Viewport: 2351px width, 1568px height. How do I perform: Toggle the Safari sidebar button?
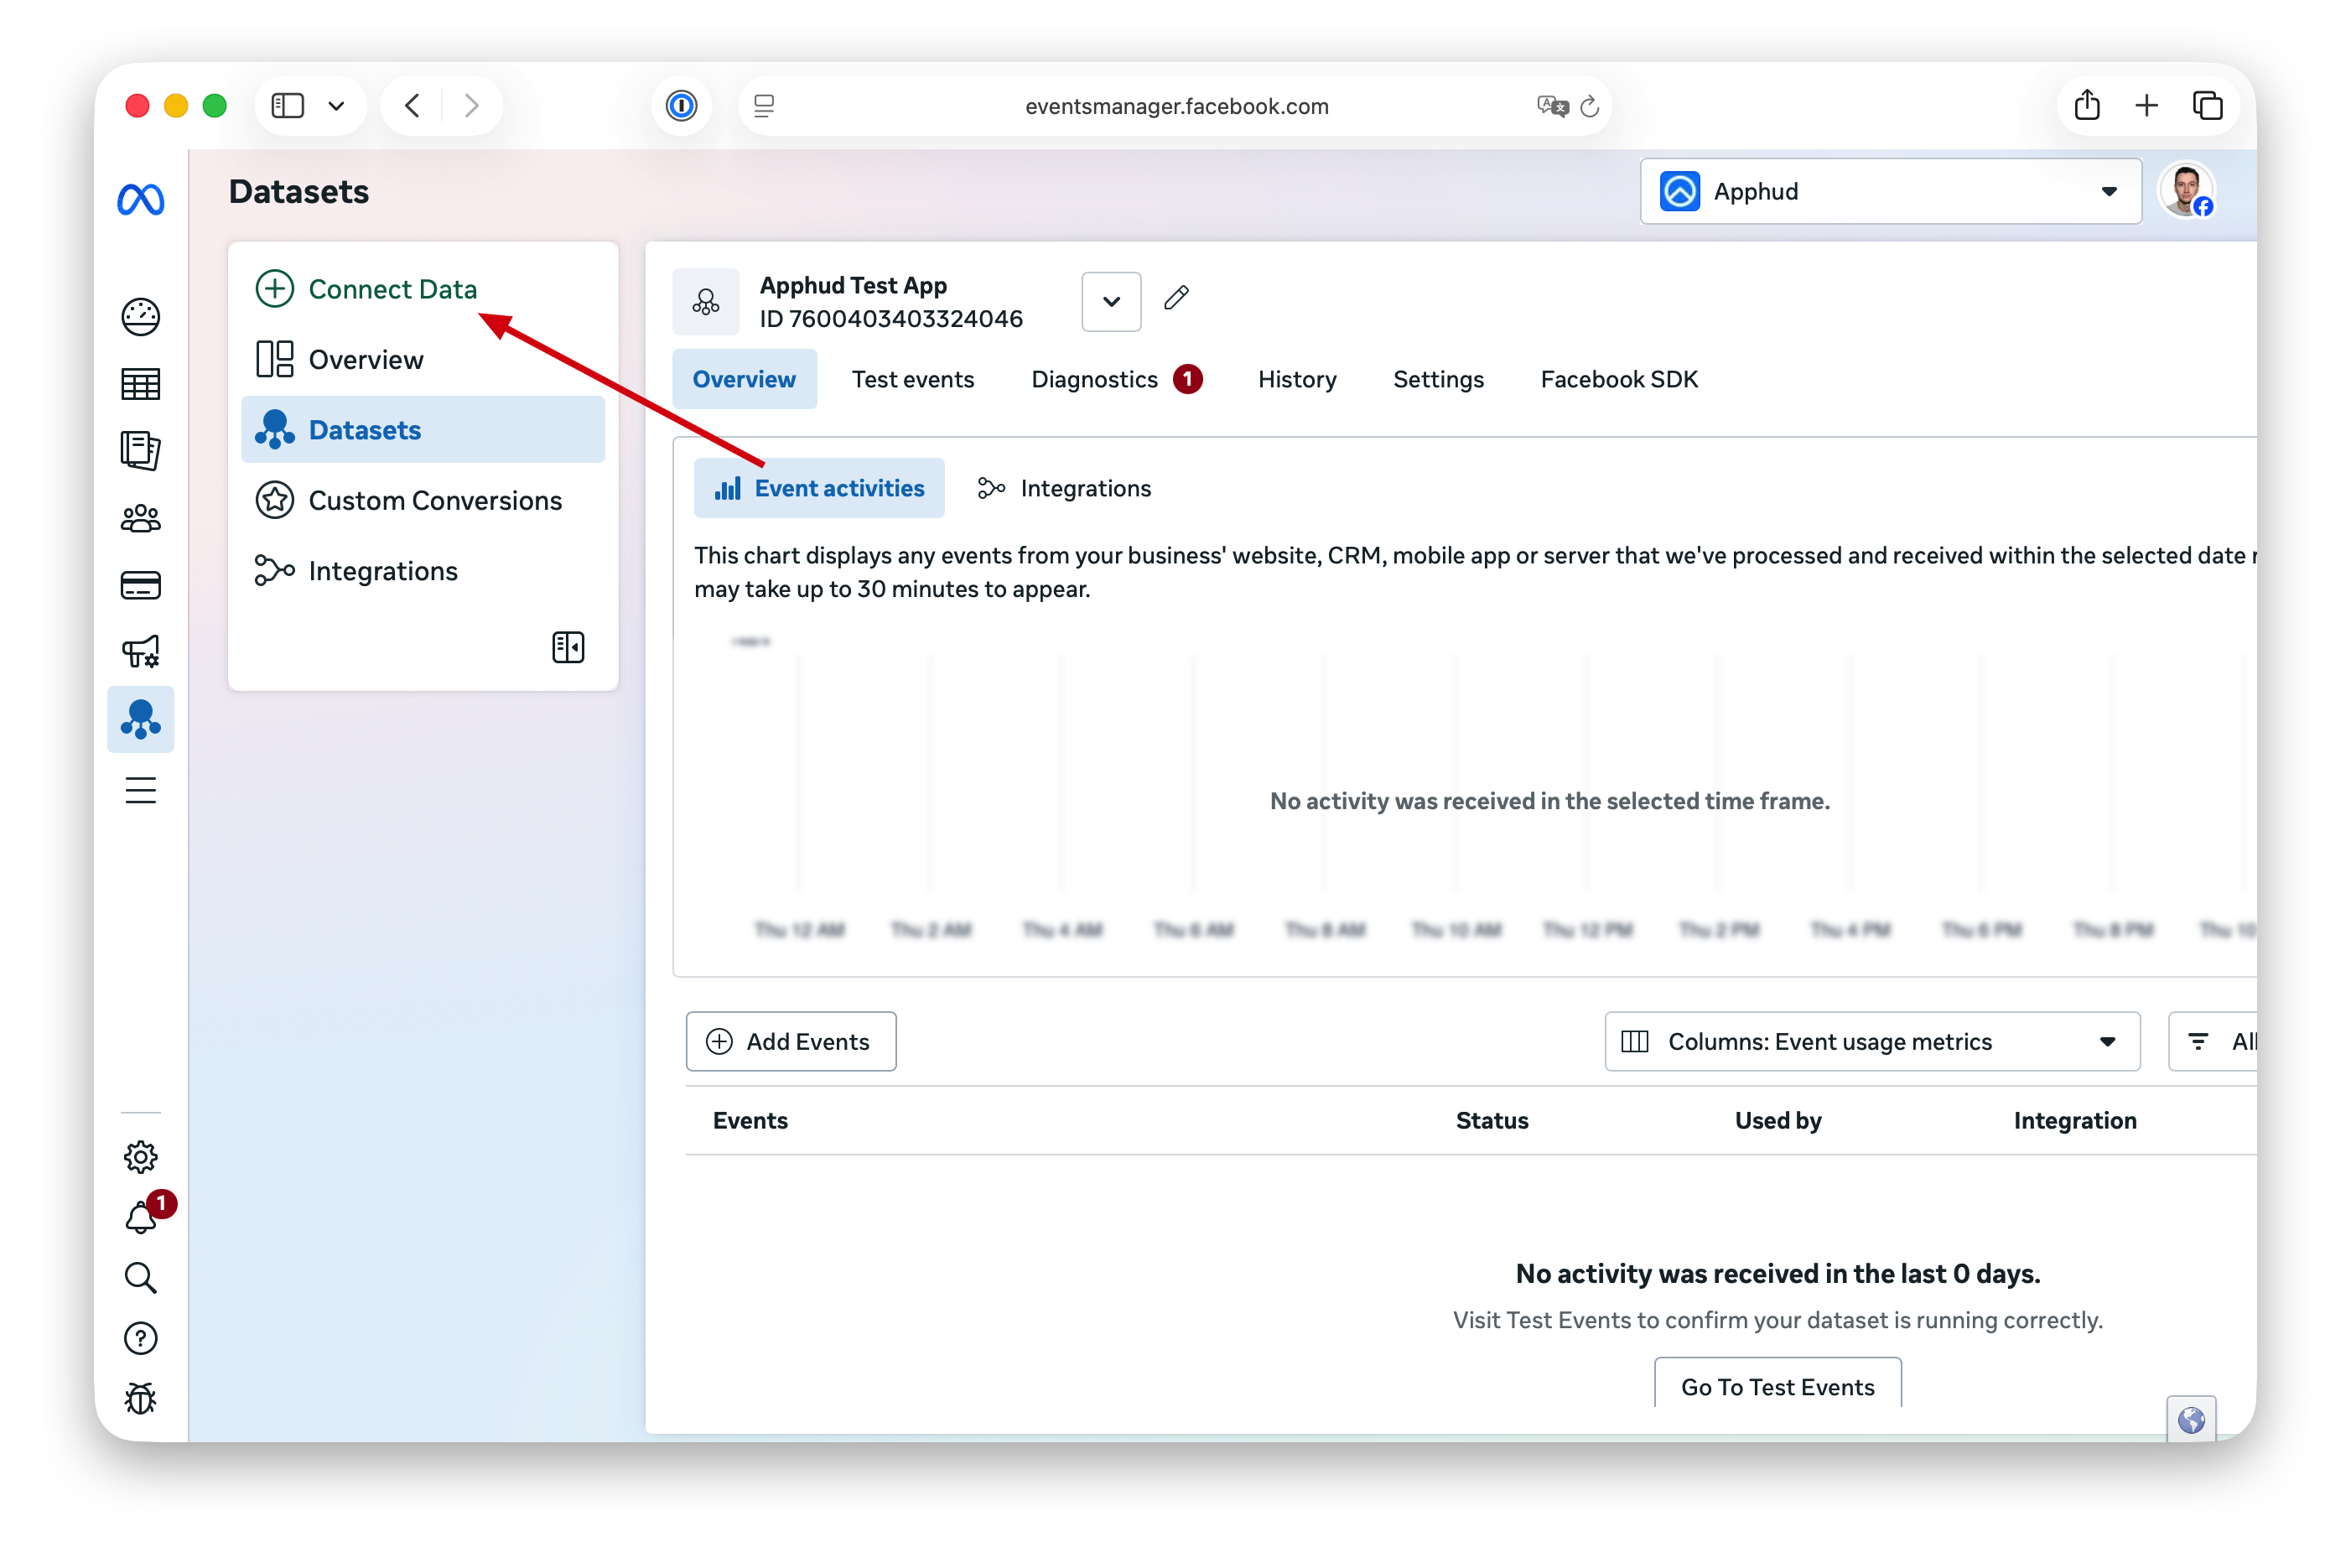coord(288,106)
